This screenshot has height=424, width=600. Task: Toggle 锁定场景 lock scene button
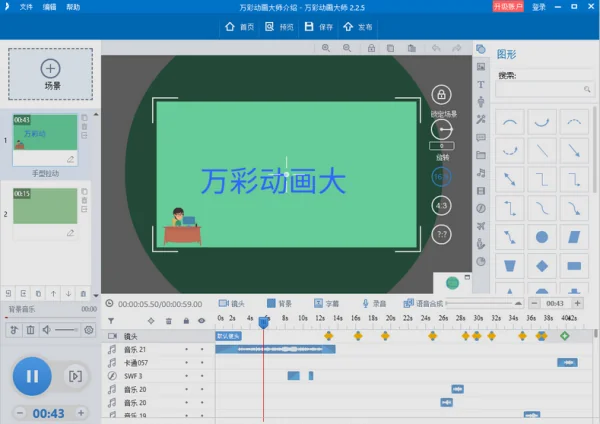pos(442,95)
